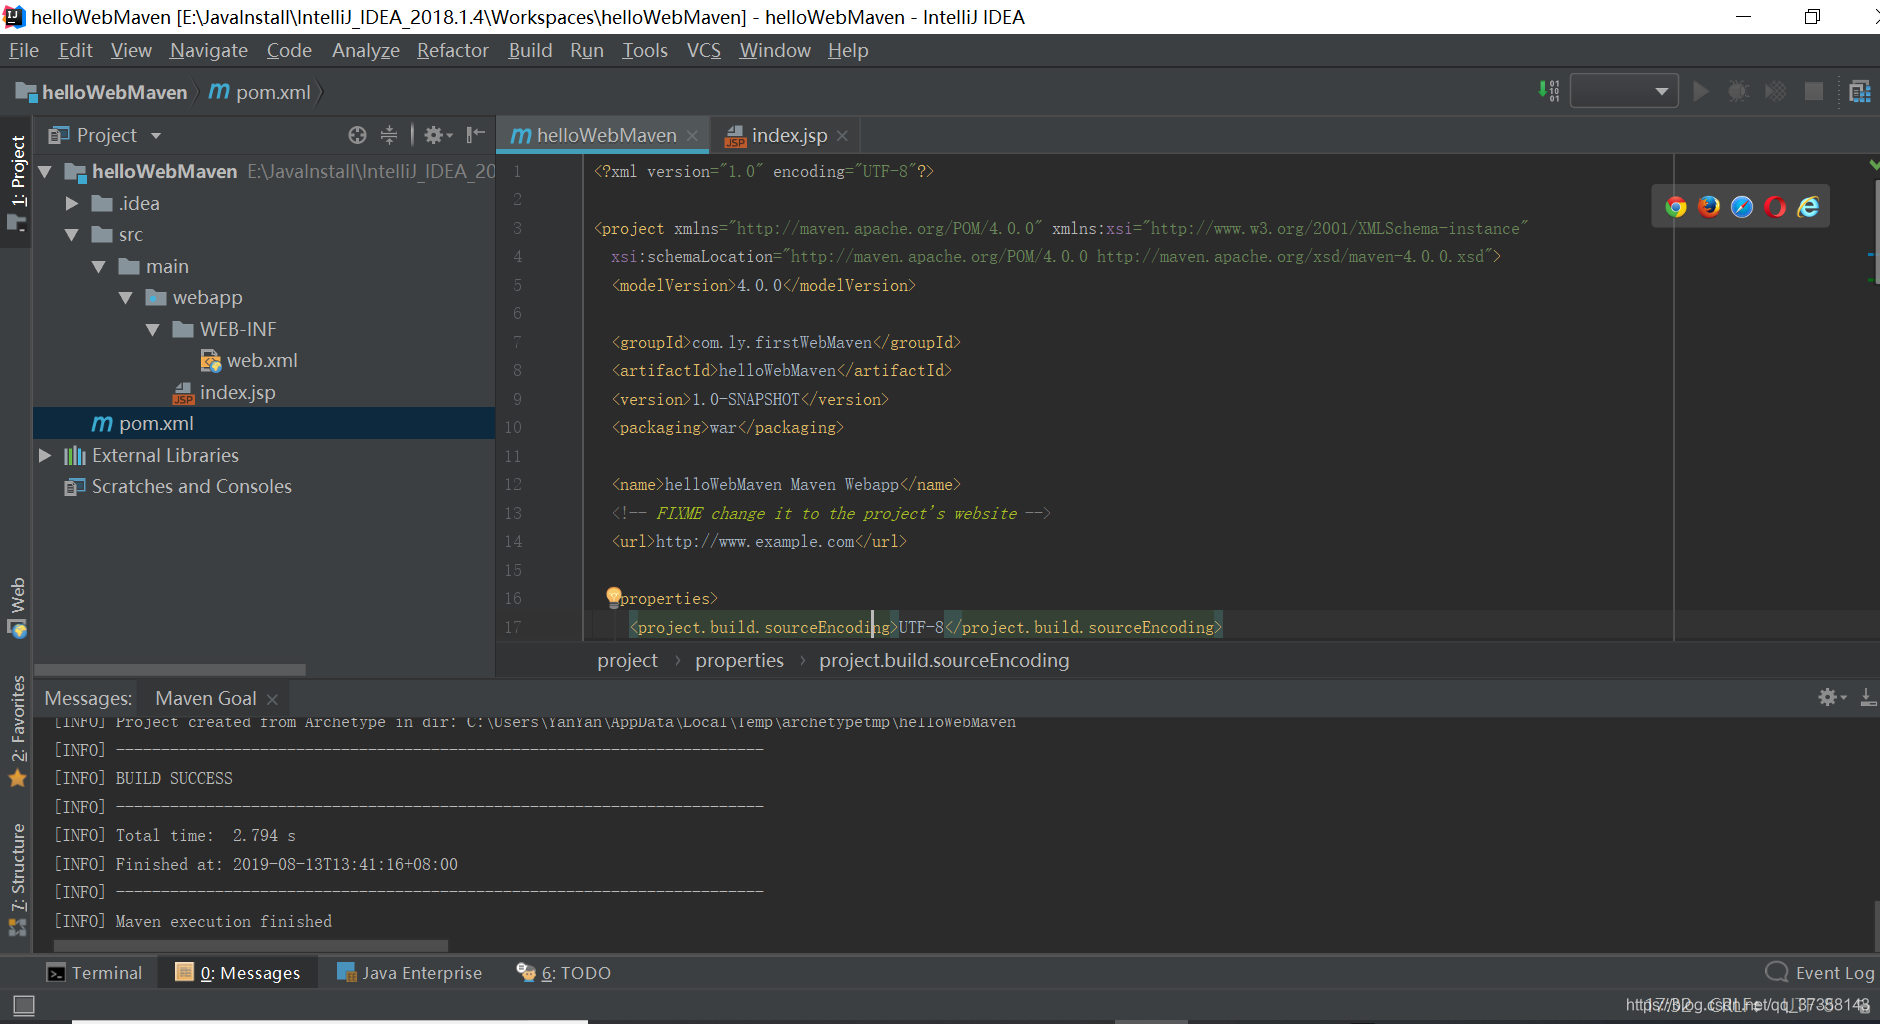
Task: Toggle the 1: Project side tool window
Action: (x=17, y=184)
